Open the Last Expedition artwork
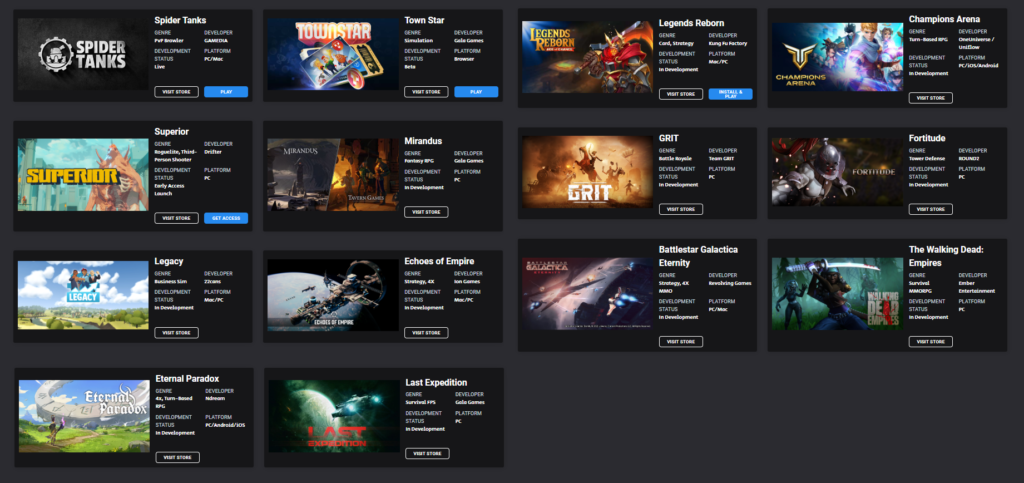Screen dimensions: 1024x483 (x=334, y=416)
